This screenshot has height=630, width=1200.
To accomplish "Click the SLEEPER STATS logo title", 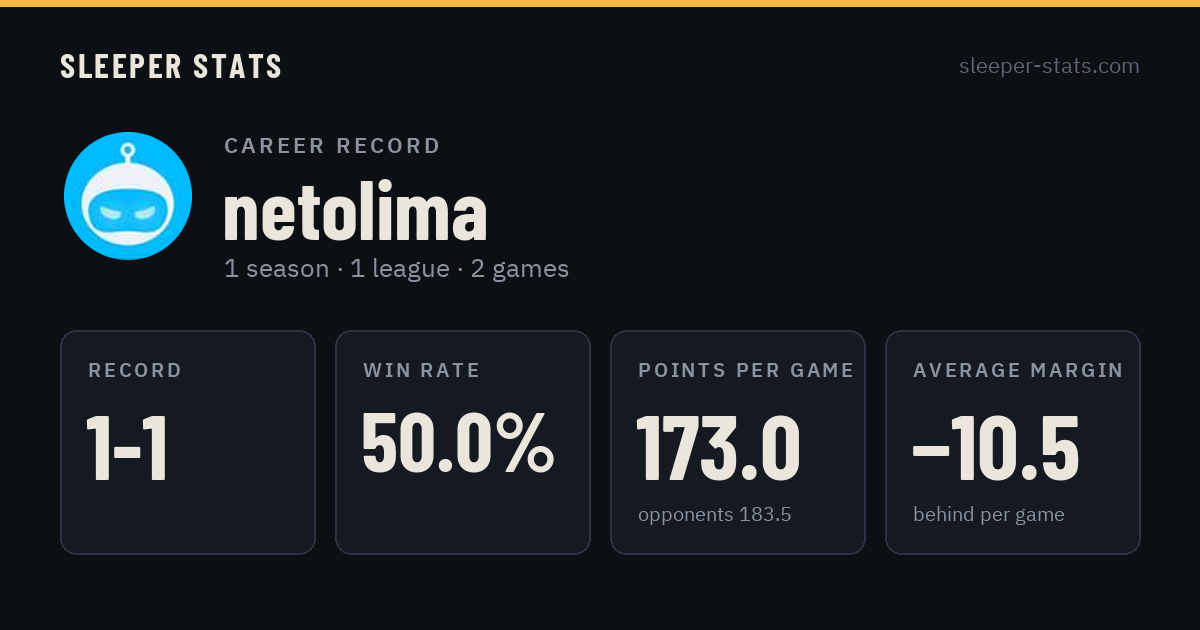I will [x=171, y=66].
